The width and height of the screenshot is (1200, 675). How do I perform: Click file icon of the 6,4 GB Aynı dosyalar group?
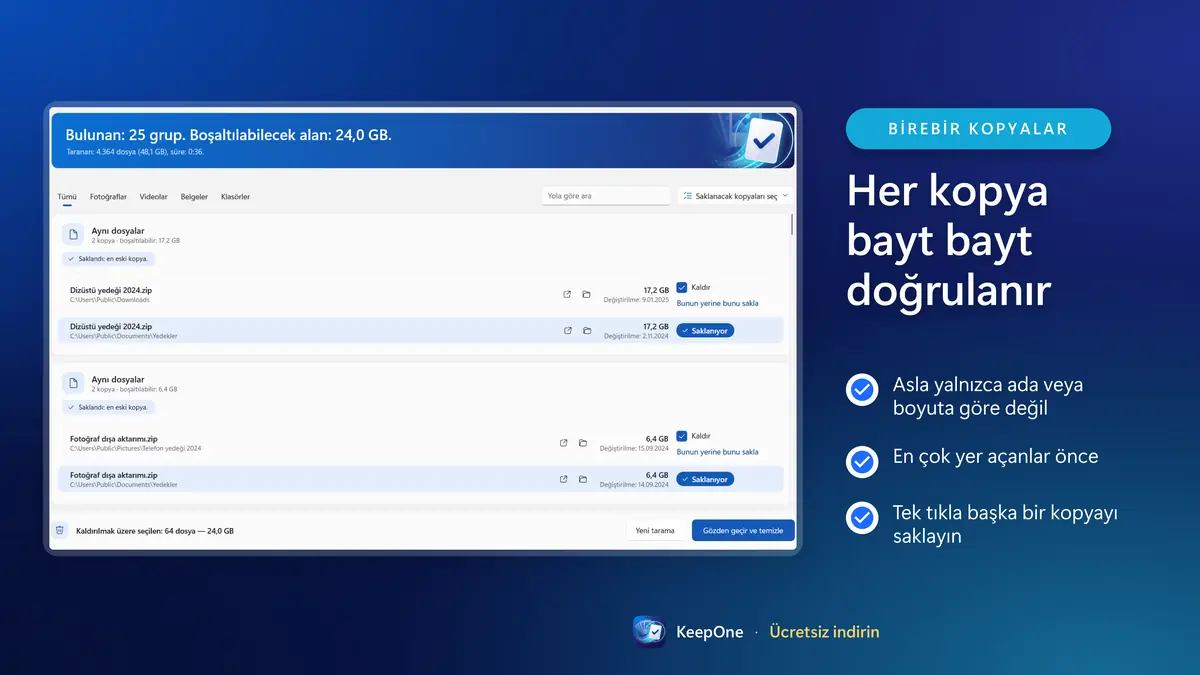pyautogui.click(x=72, y=383)
